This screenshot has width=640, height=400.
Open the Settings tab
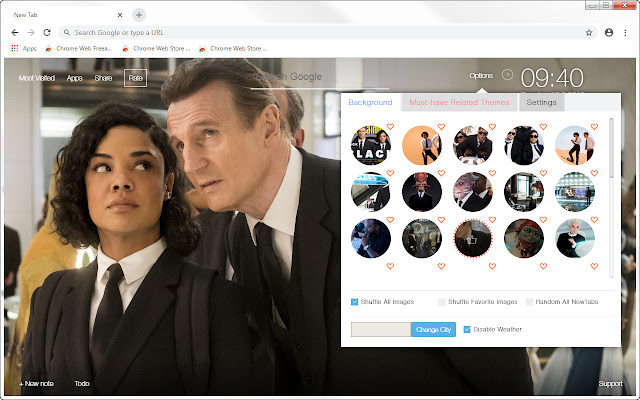click(x=541, y=102)
